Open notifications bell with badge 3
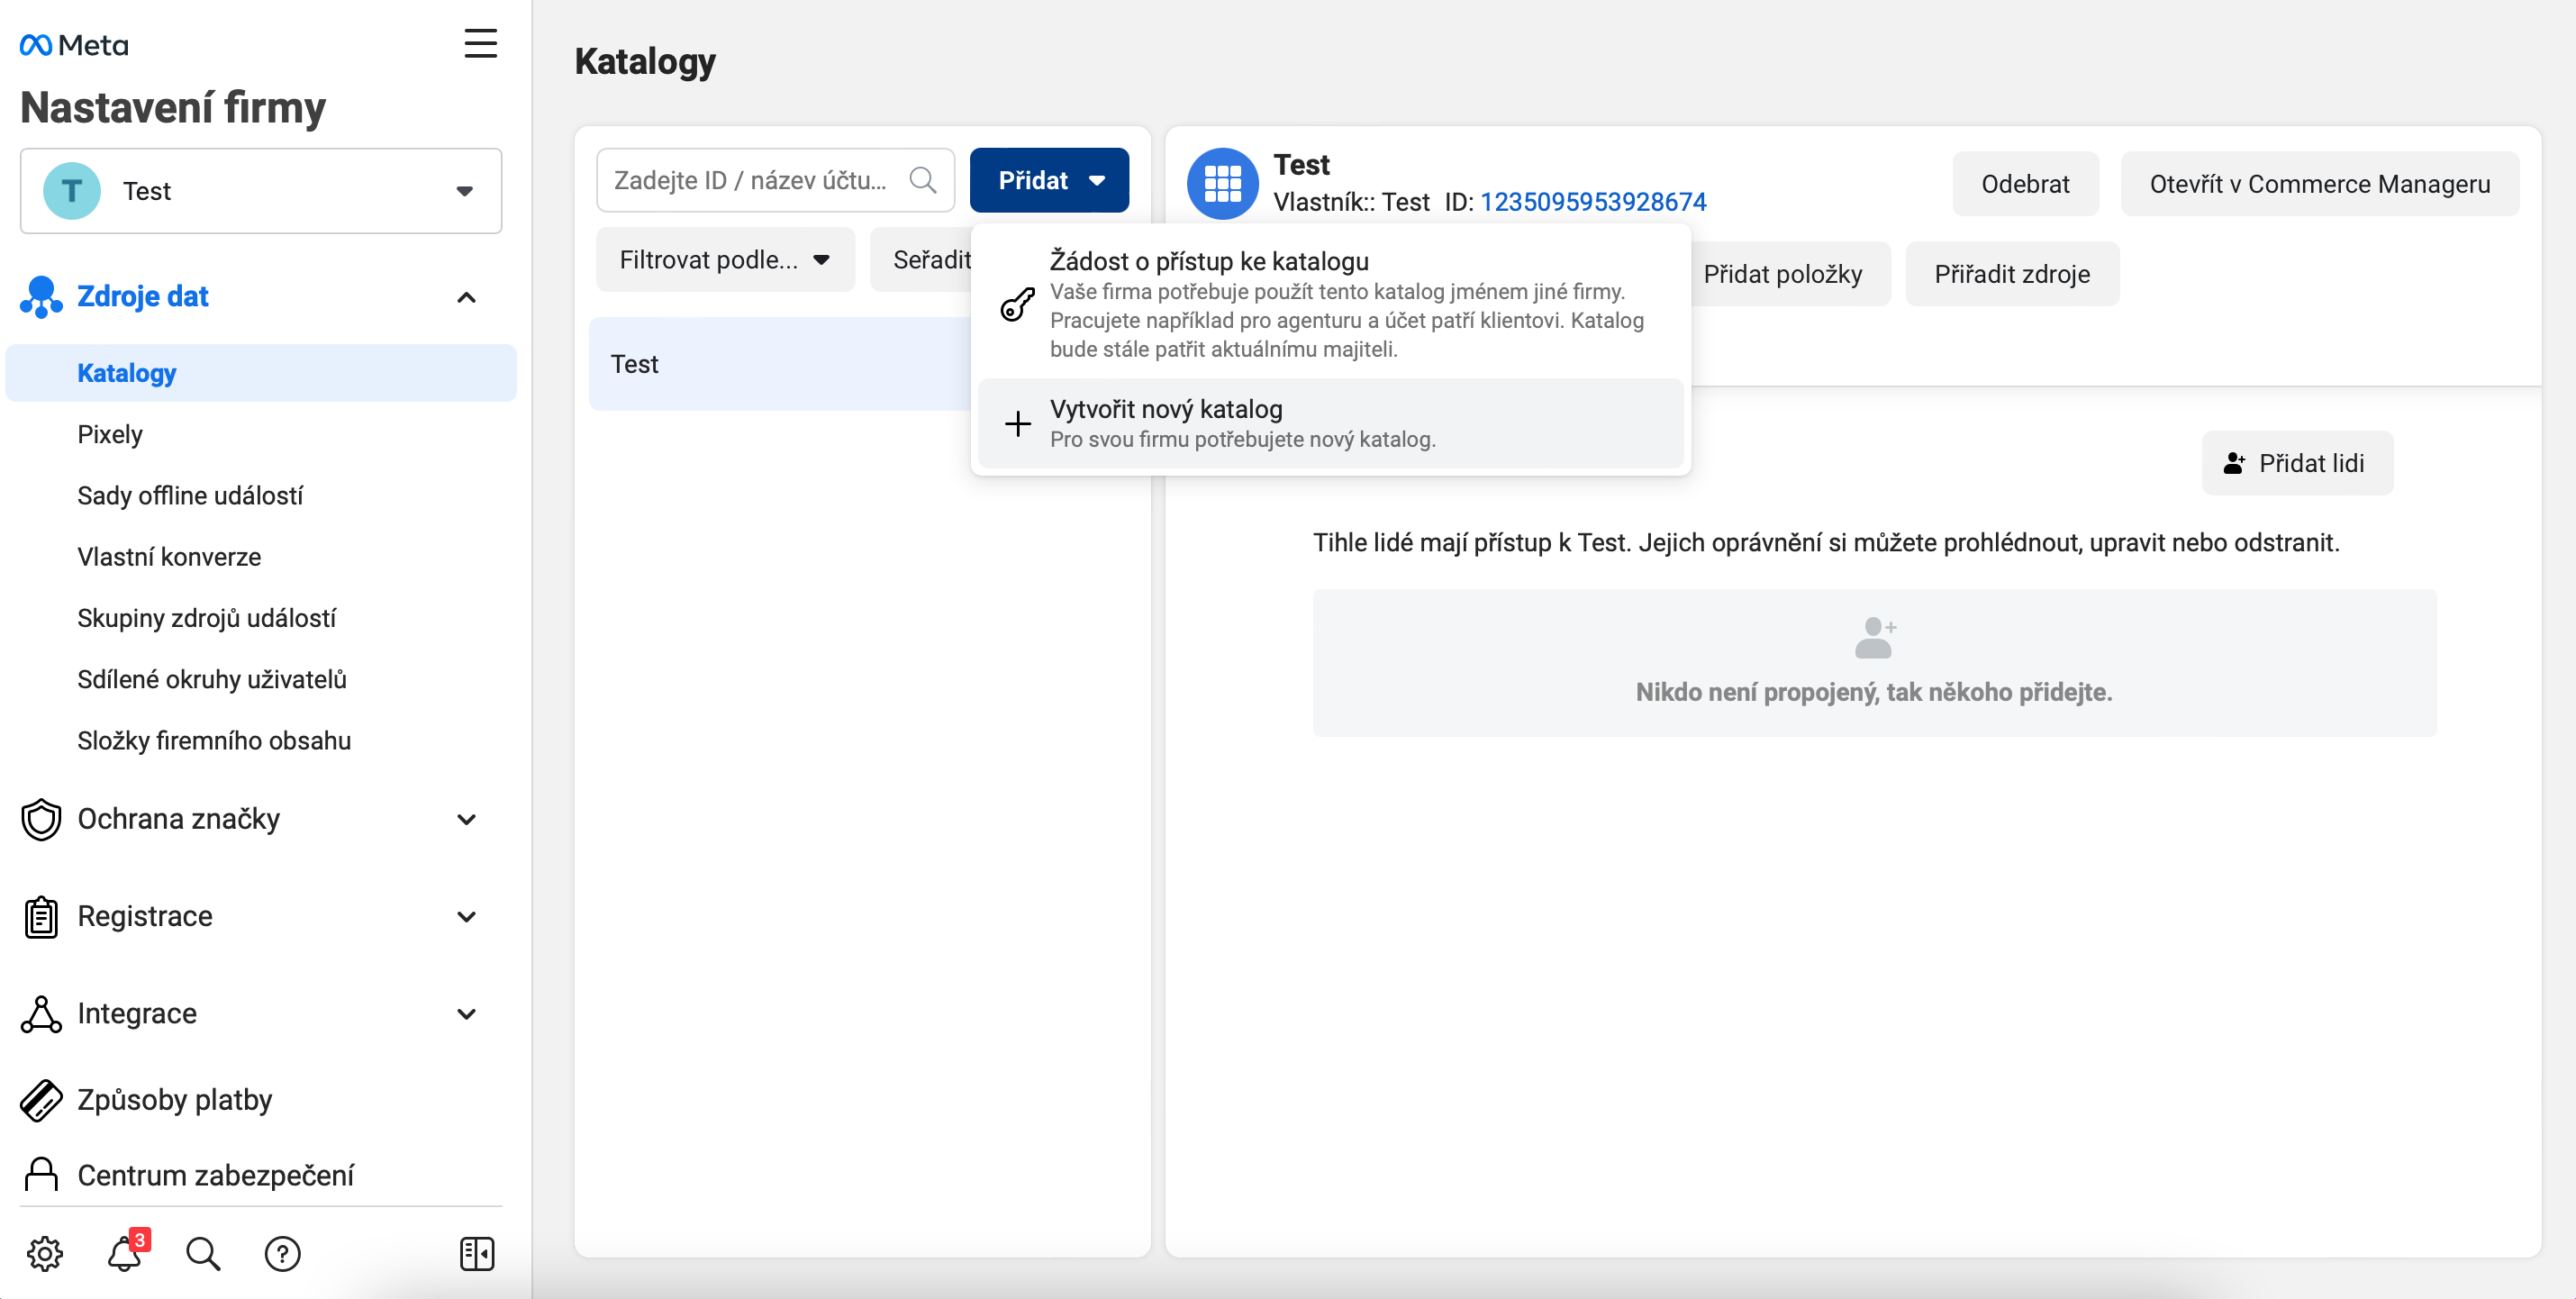2576x1299 pixels. click(x=127, y=1251)
